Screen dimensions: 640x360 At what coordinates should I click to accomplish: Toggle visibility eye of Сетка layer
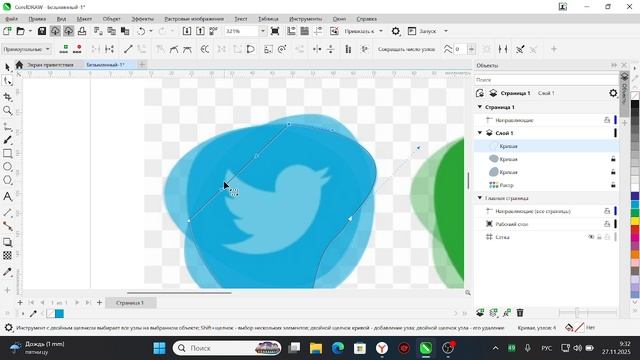pyautogui.click(x=591, y=237)
